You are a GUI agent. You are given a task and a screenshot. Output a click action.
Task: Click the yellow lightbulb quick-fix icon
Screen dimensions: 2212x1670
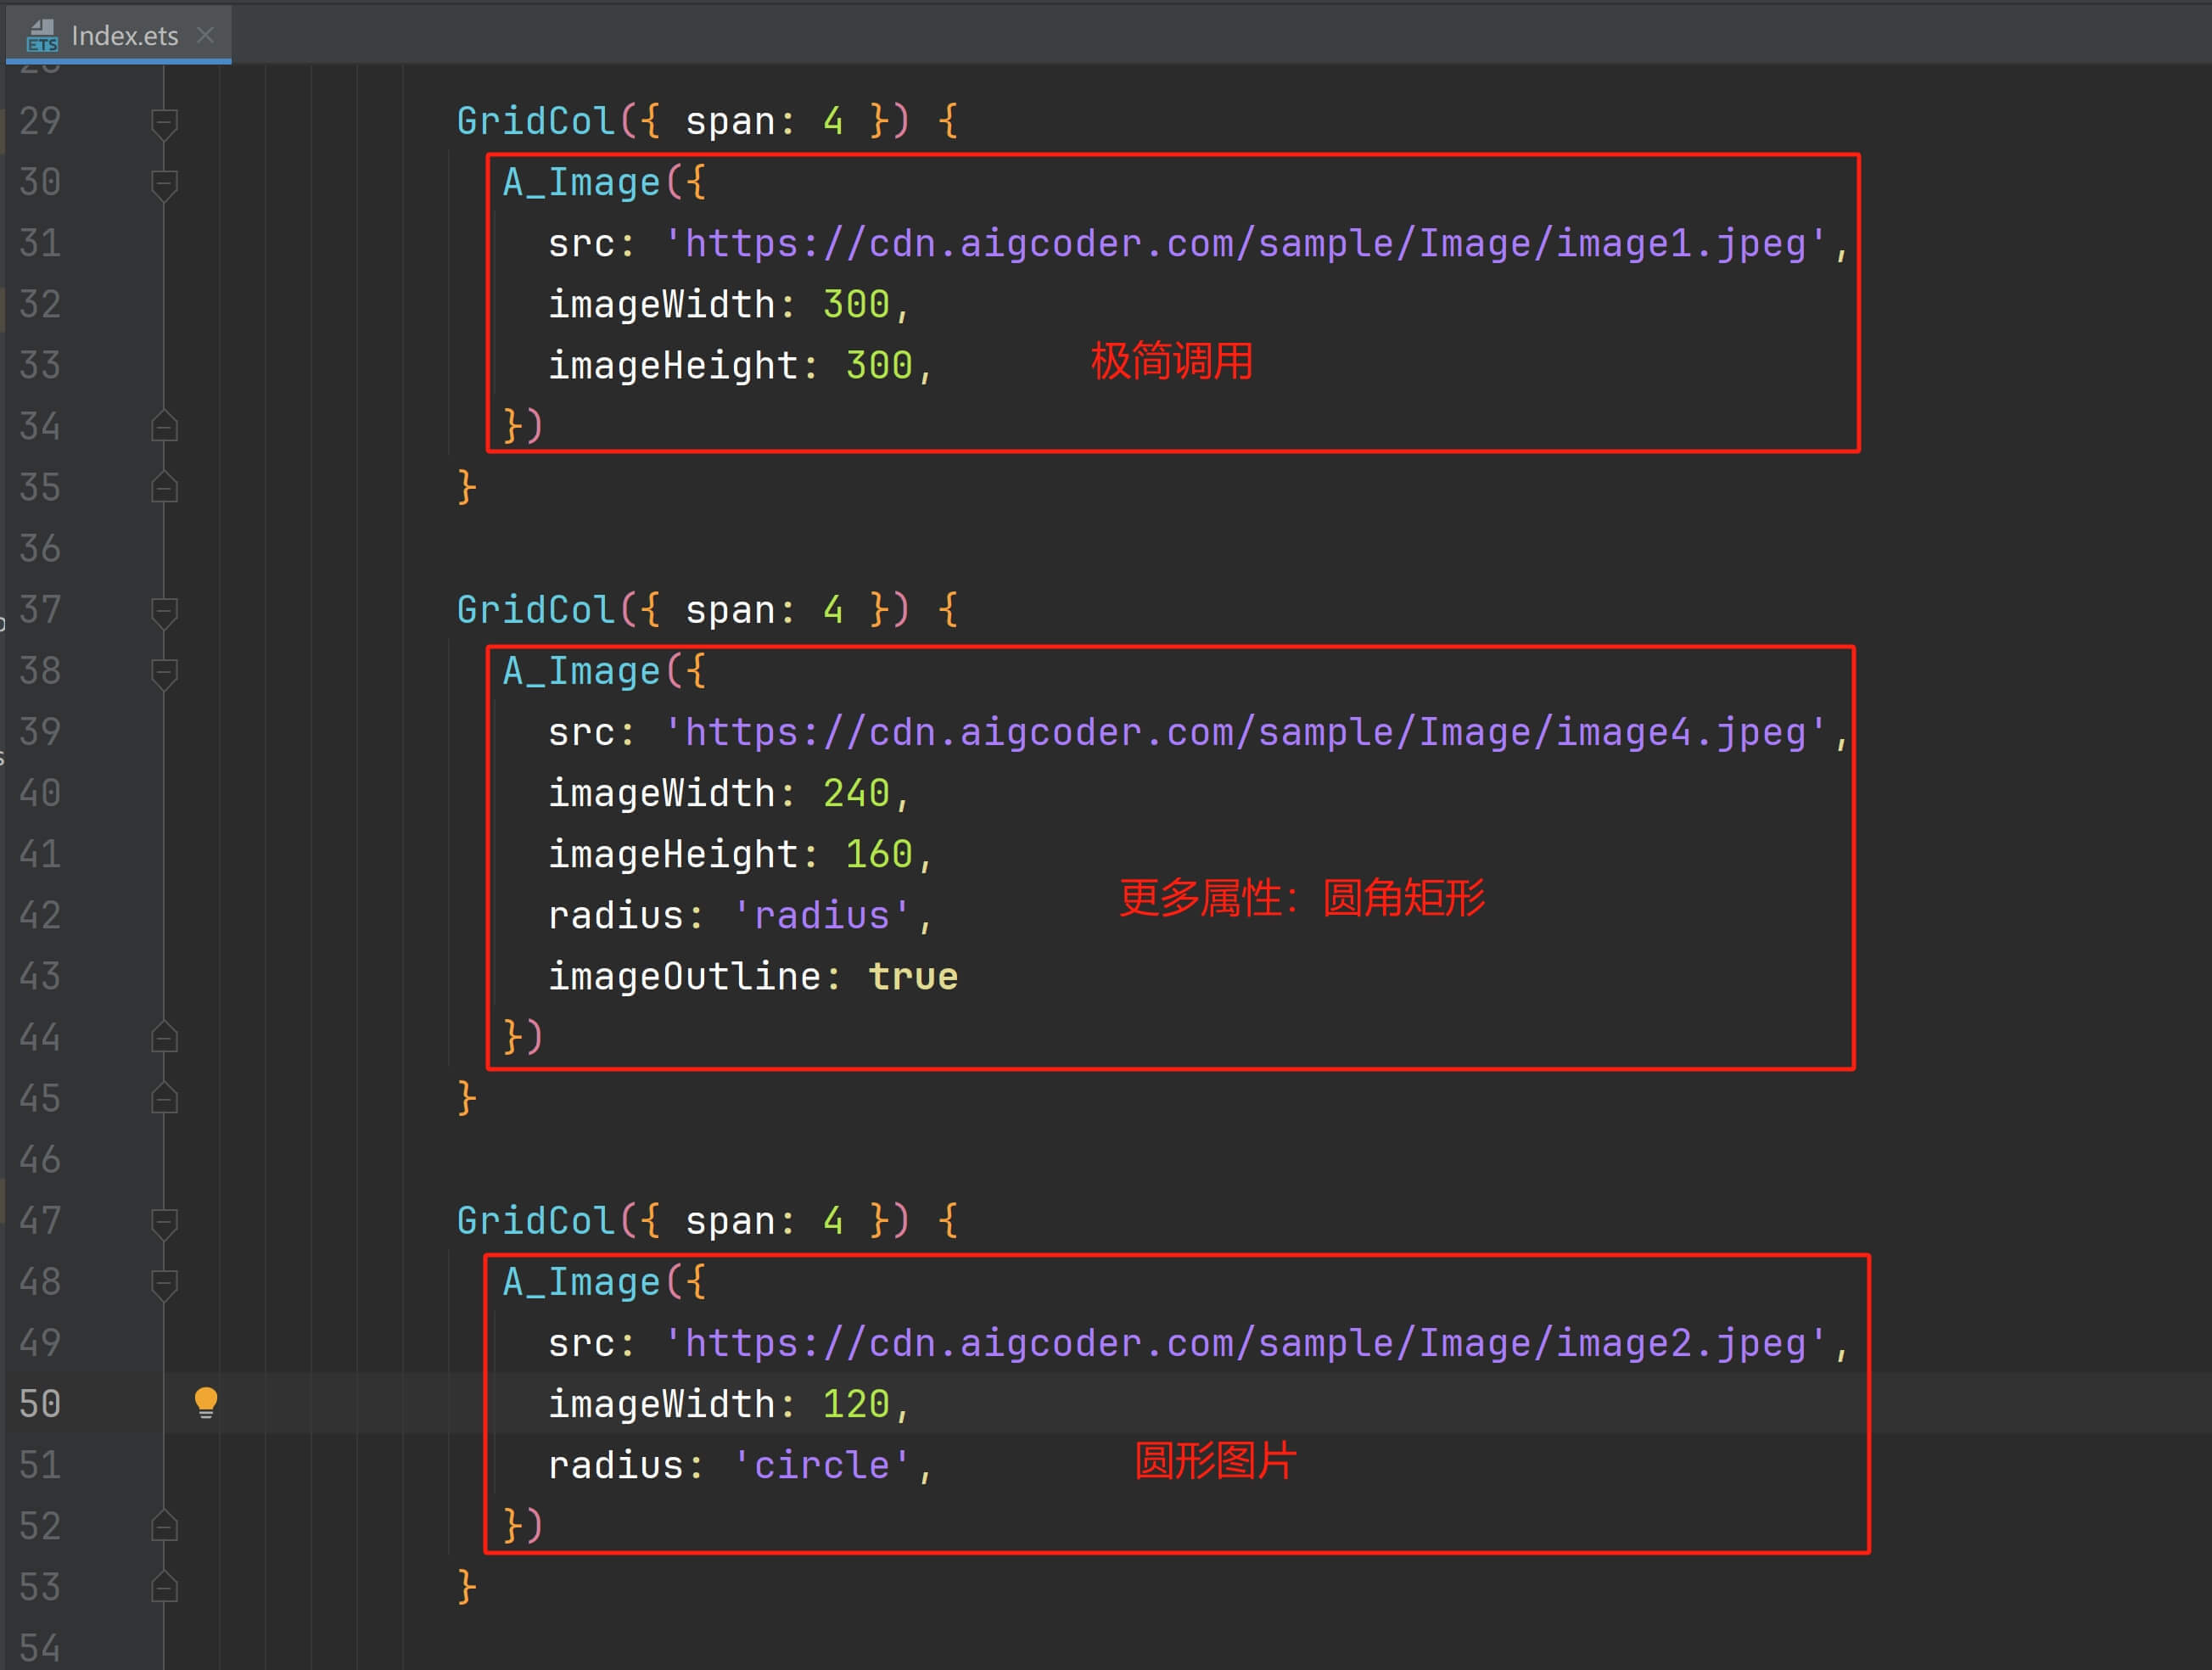tap(205, 1402)
